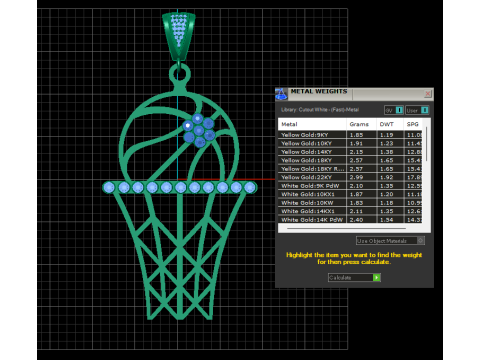The width and height of the screenshot is (480, 360).
Task: Open the Use Object Materials dropdown
Action: click(390, 241)
